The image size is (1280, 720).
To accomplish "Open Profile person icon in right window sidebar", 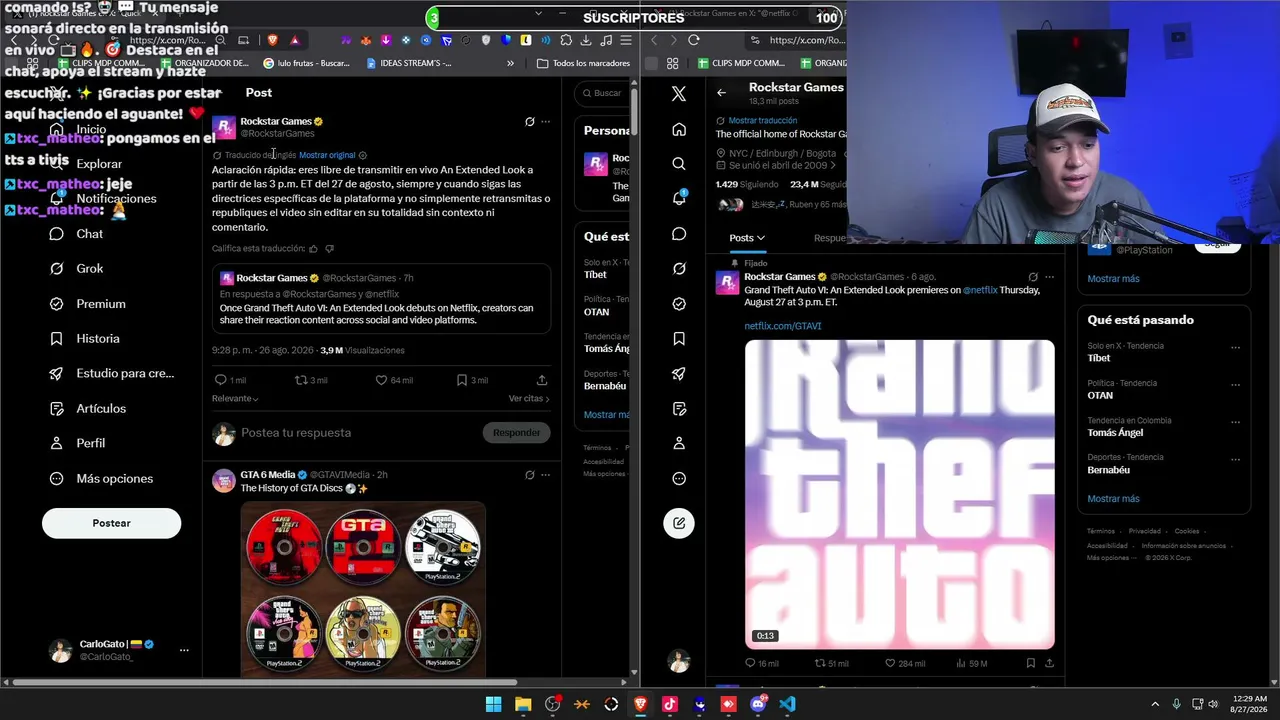I will pos(679,443).
